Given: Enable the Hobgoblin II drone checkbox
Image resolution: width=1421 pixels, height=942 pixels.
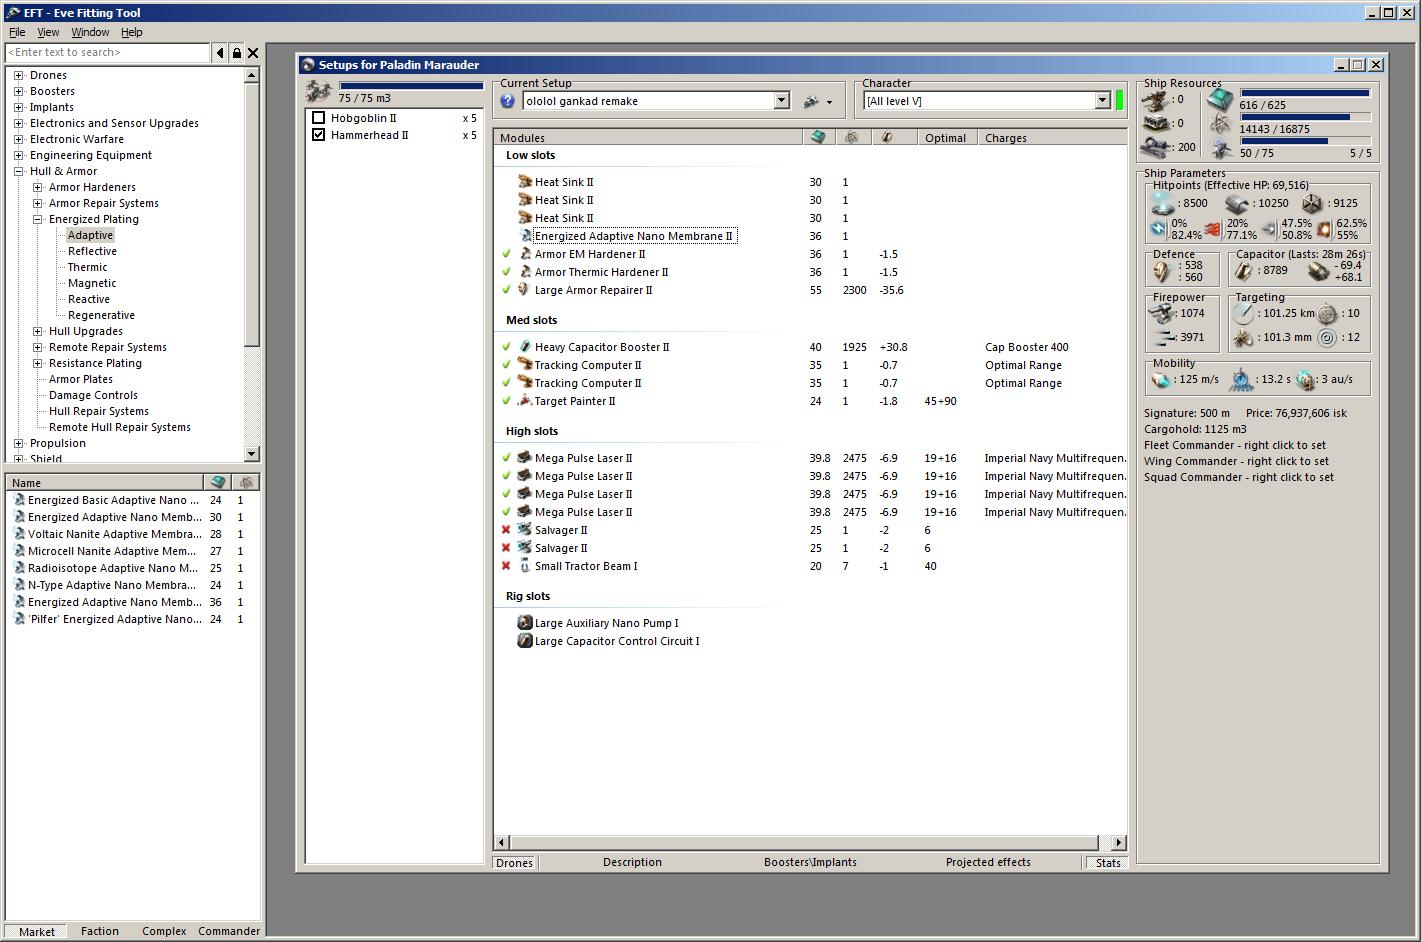Looking at the screenshot, I should point(319,118).
